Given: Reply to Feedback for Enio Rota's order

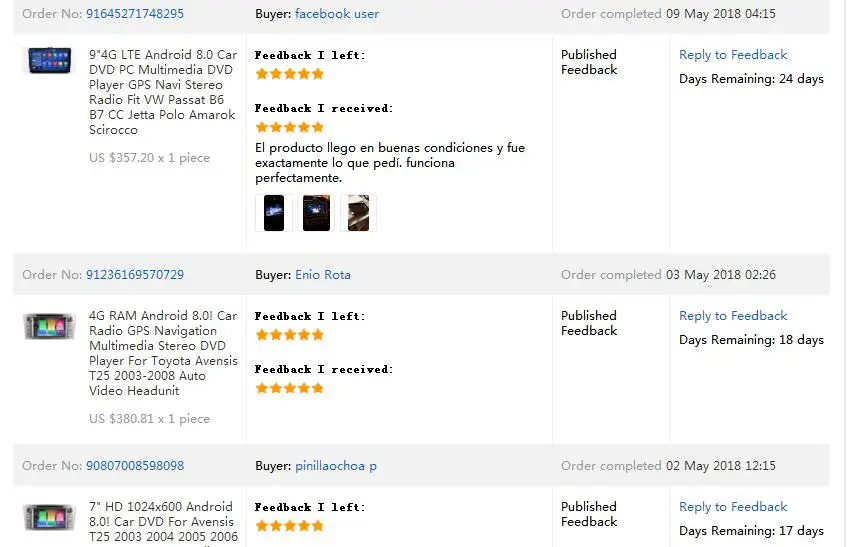Looking at the screenshot, I should click(x=733, y=316).
